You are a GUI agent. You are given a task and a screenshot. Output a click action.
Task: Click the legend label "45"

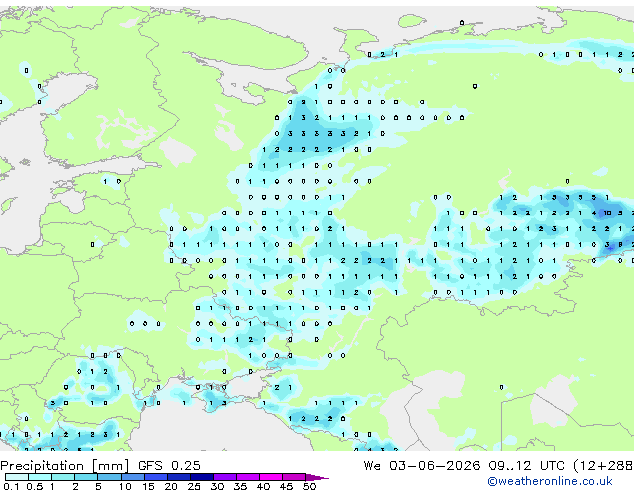(286, 486)
